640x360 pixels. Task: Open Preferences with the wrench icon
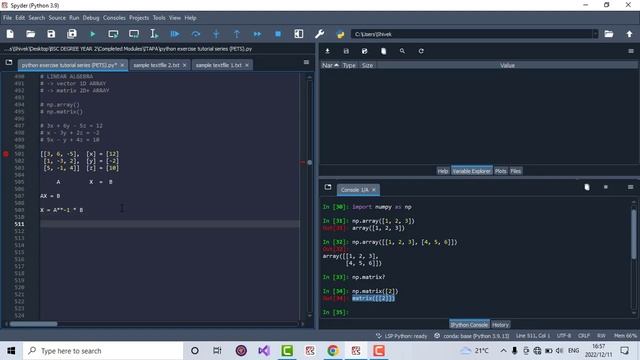320,34
